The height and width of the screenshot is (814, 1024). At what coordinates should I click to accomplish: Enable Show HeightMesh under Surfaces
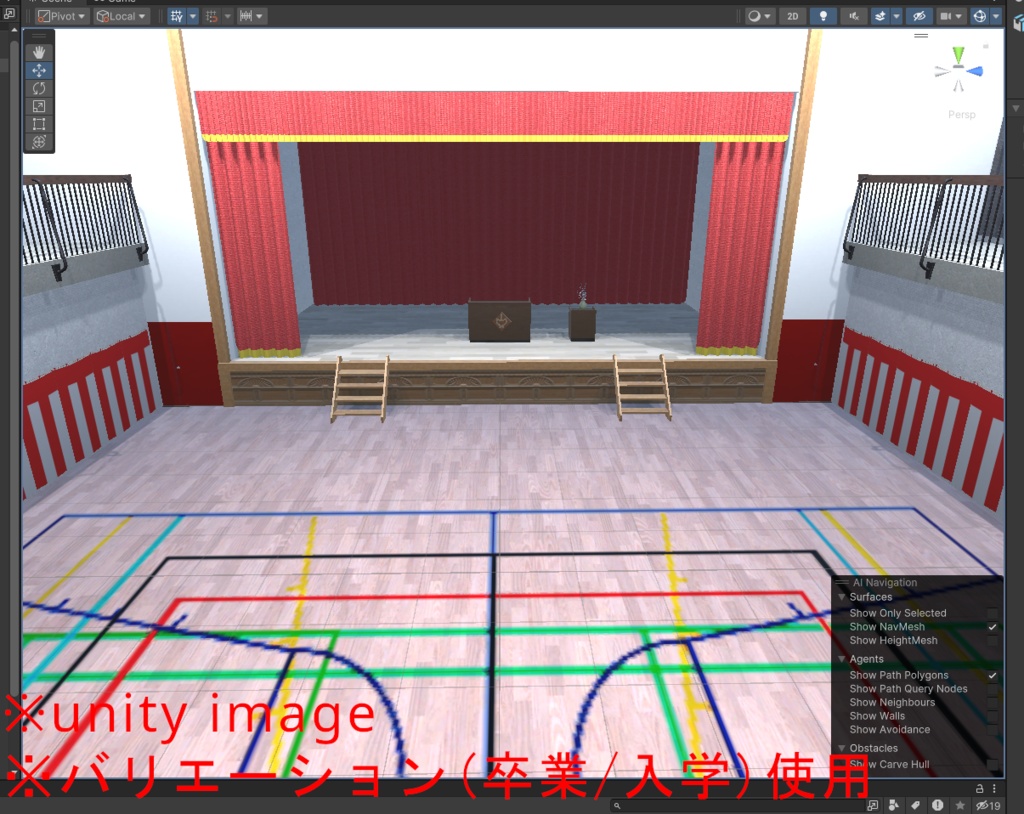991,641
